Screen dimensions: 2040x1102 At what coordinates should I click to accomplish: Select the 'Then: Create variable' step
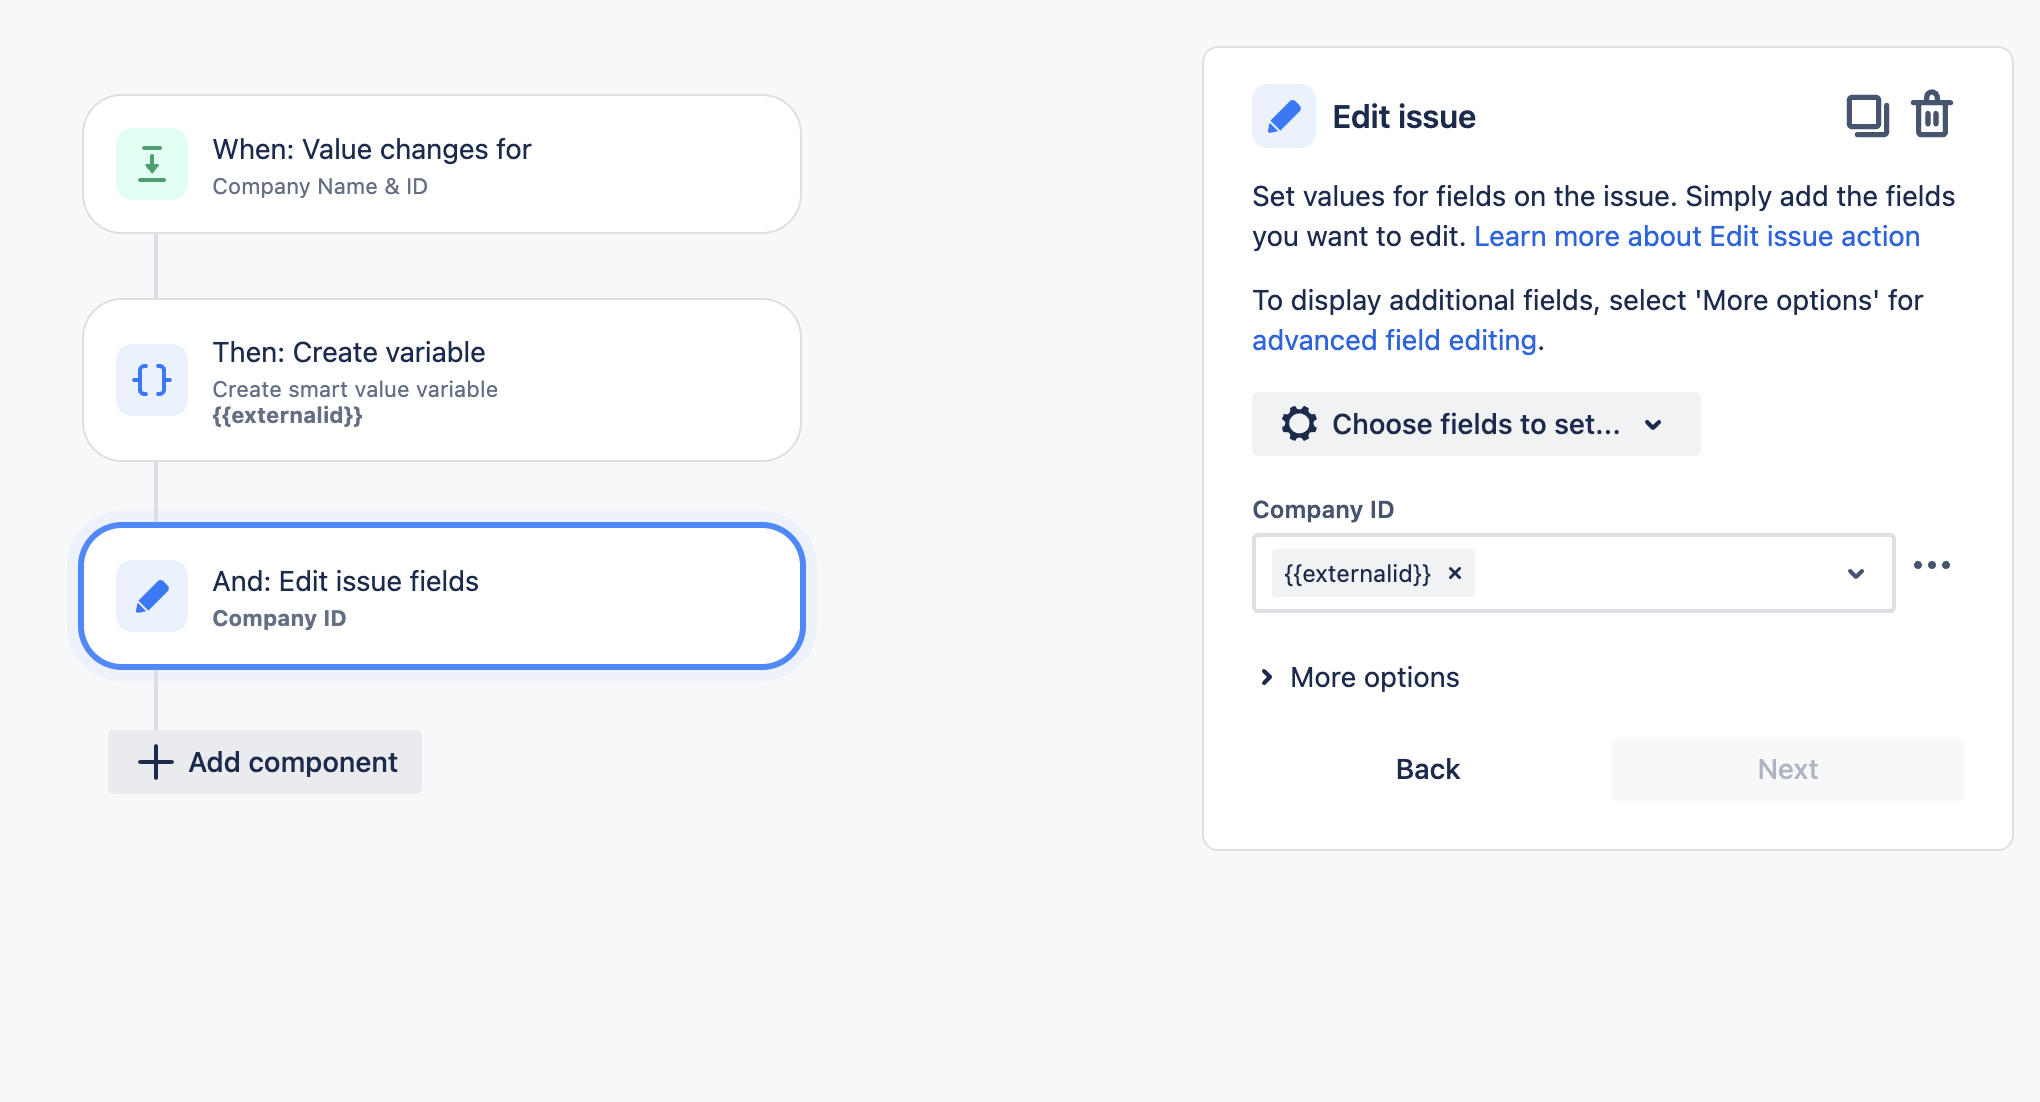tap(440, 380)
